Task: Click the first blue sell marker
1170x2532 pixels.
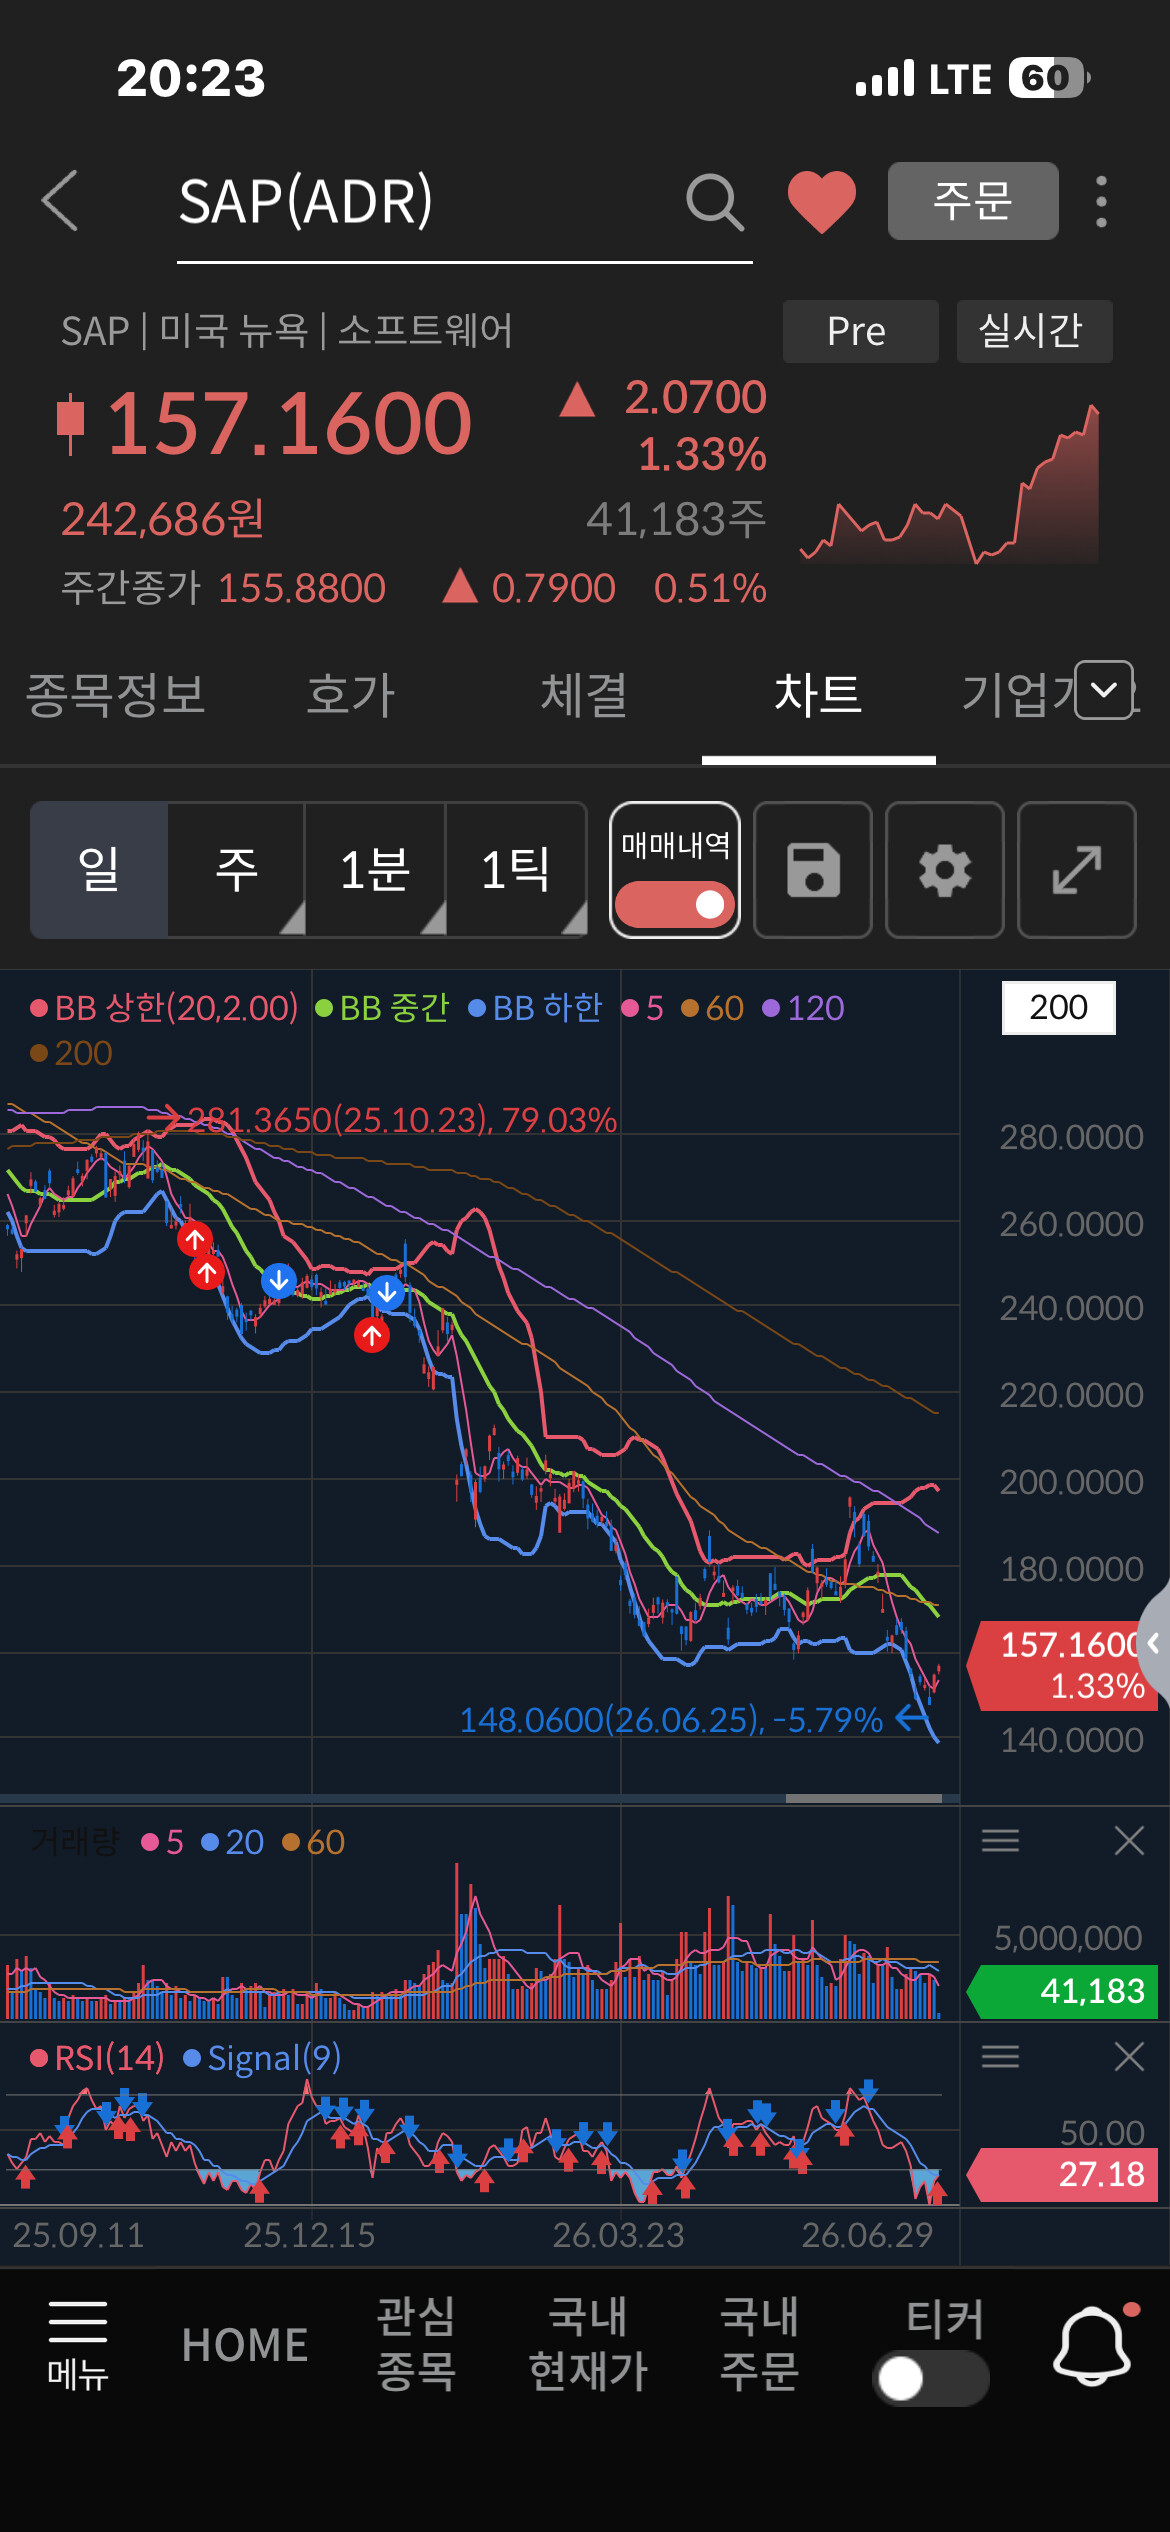Action: coord(279,1279)
